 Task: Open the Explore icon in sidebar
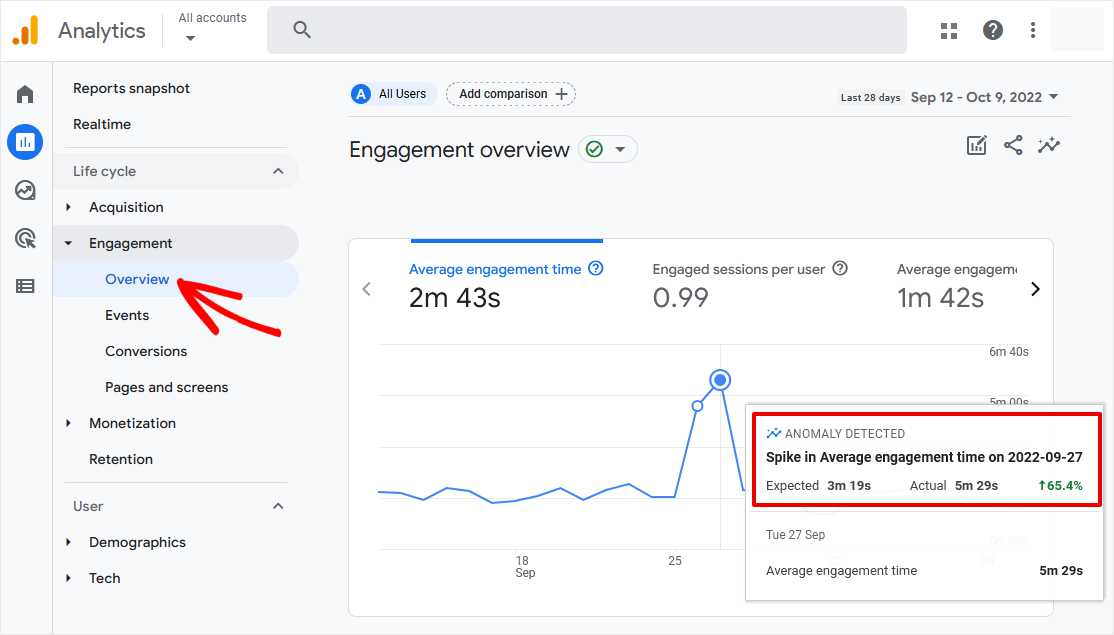25,190
